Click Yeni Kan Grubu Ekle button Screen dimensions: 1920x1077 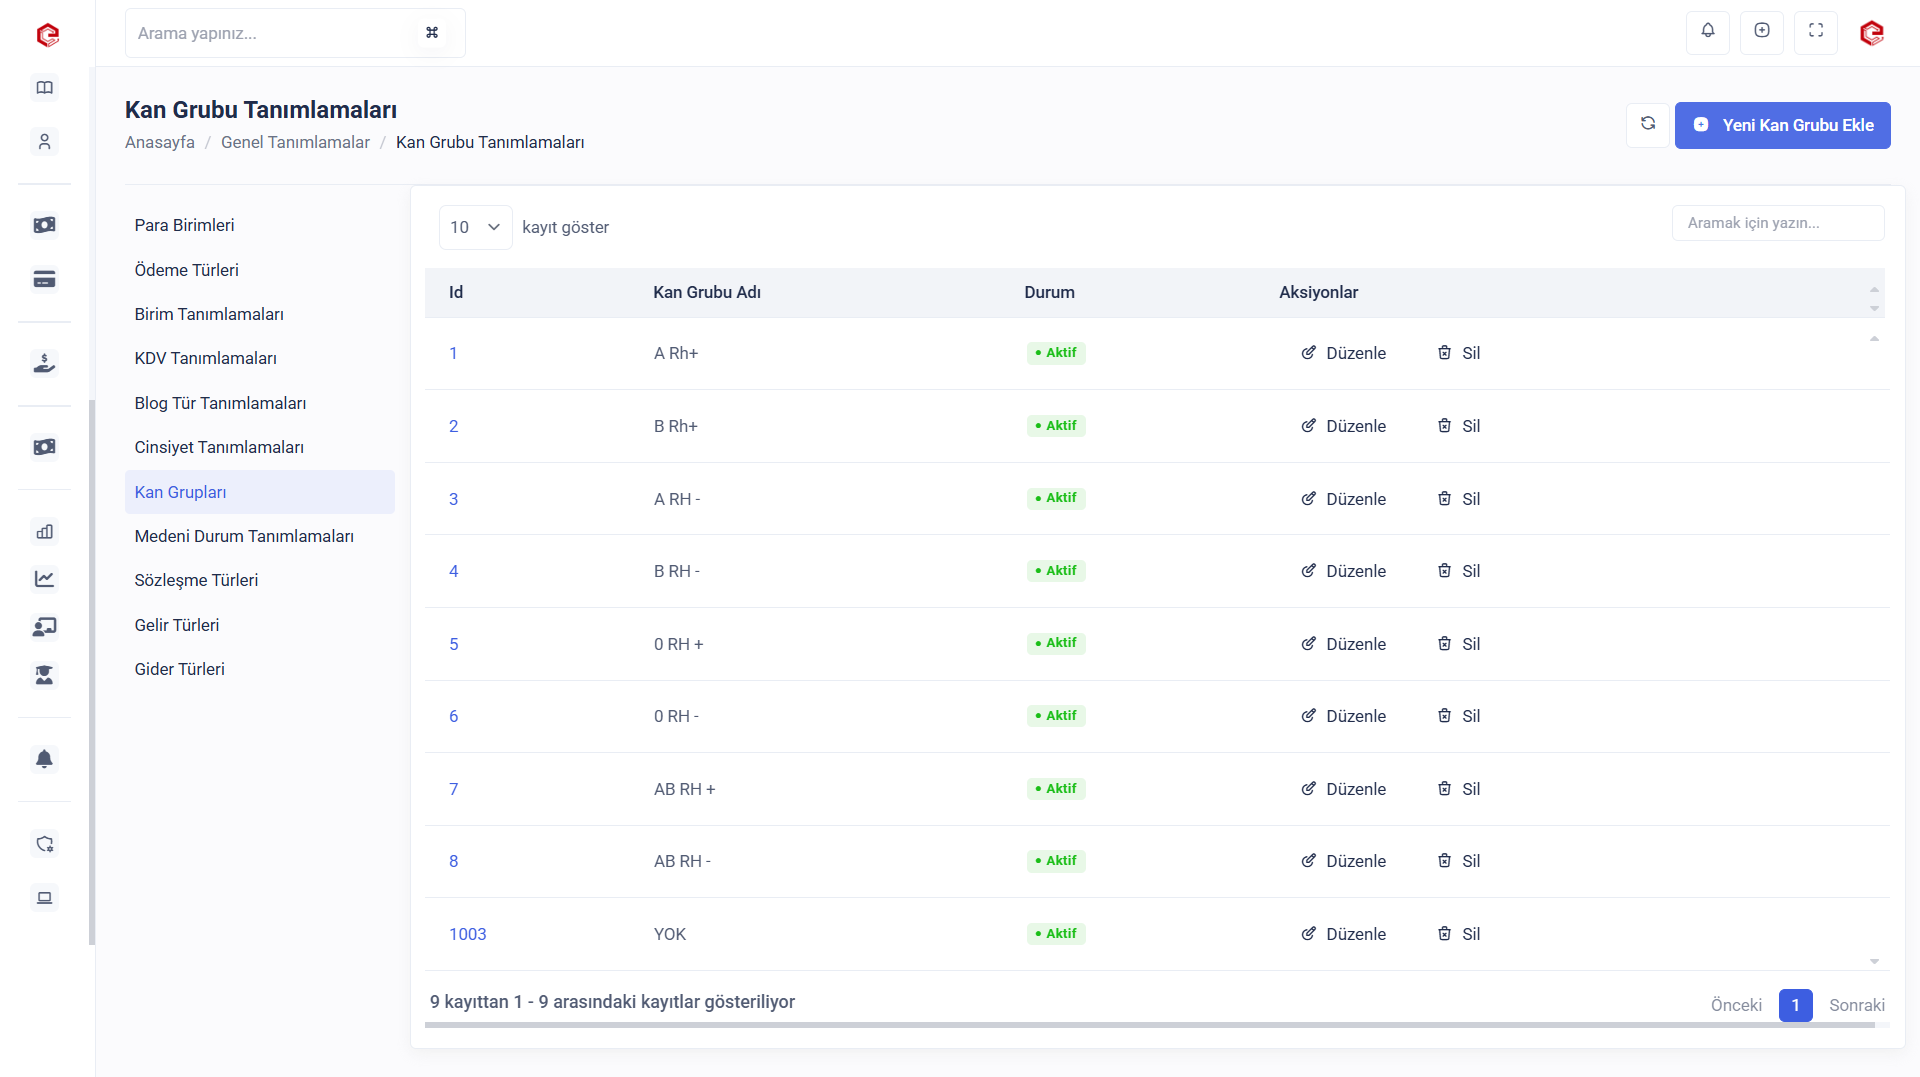click(1783, 125)
